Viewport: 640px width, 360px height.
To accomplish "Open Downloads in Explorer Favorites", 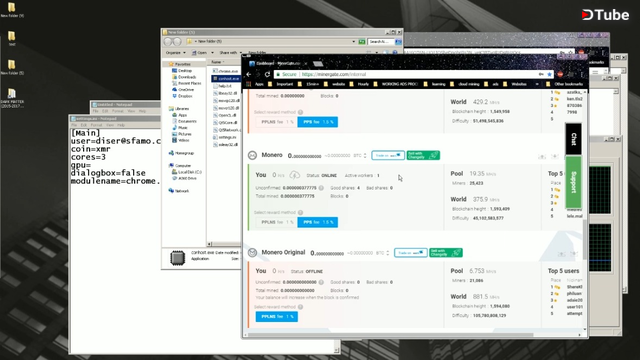I will 184,77.
